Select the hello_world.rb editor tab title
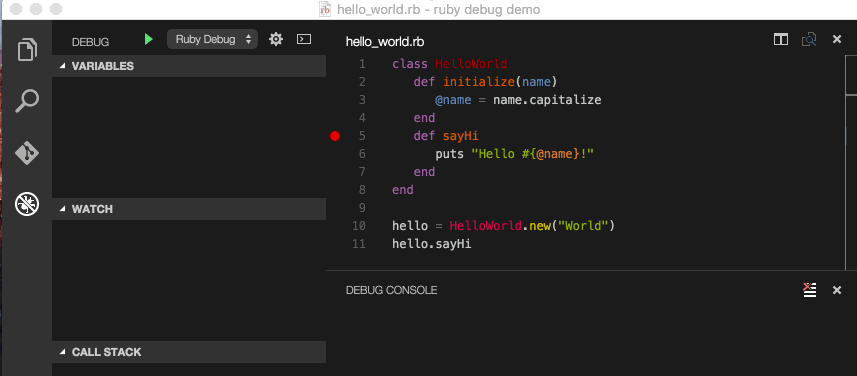 point(385,42)
